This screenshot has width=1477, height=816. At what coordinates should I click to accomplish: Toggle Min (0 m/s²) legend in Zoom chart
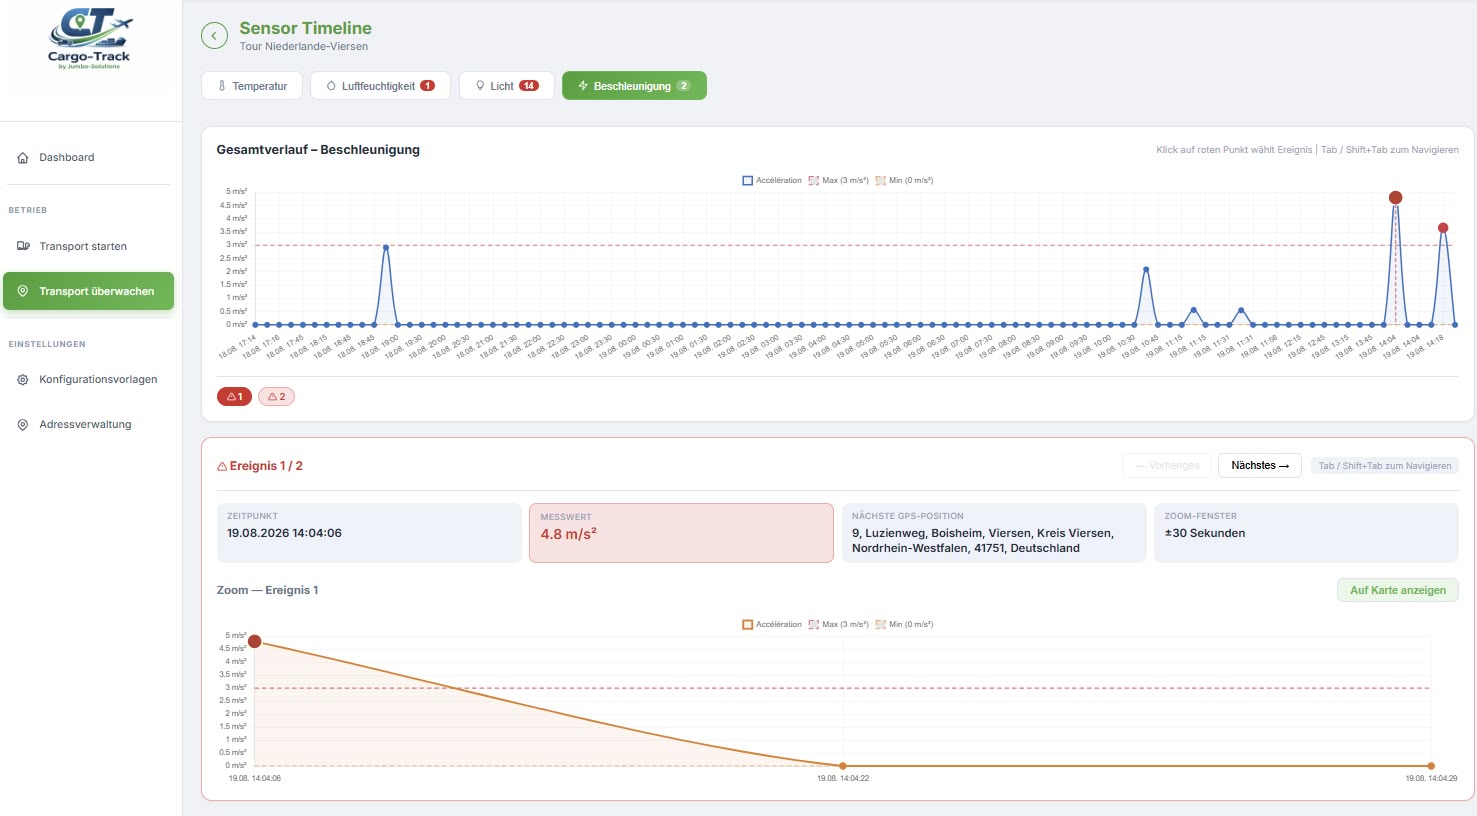pyautogui.click(x=904, y=625)
